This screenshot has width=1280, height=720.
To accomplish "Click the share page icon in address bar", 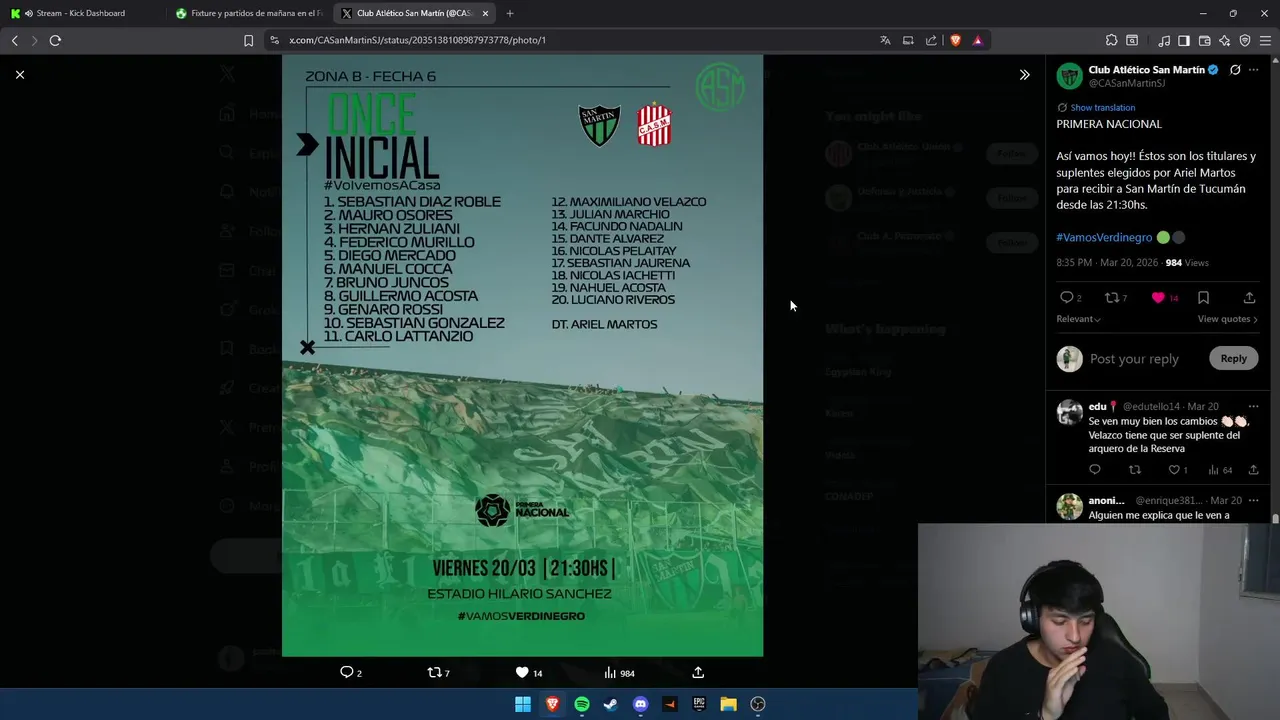I will 931,40.
